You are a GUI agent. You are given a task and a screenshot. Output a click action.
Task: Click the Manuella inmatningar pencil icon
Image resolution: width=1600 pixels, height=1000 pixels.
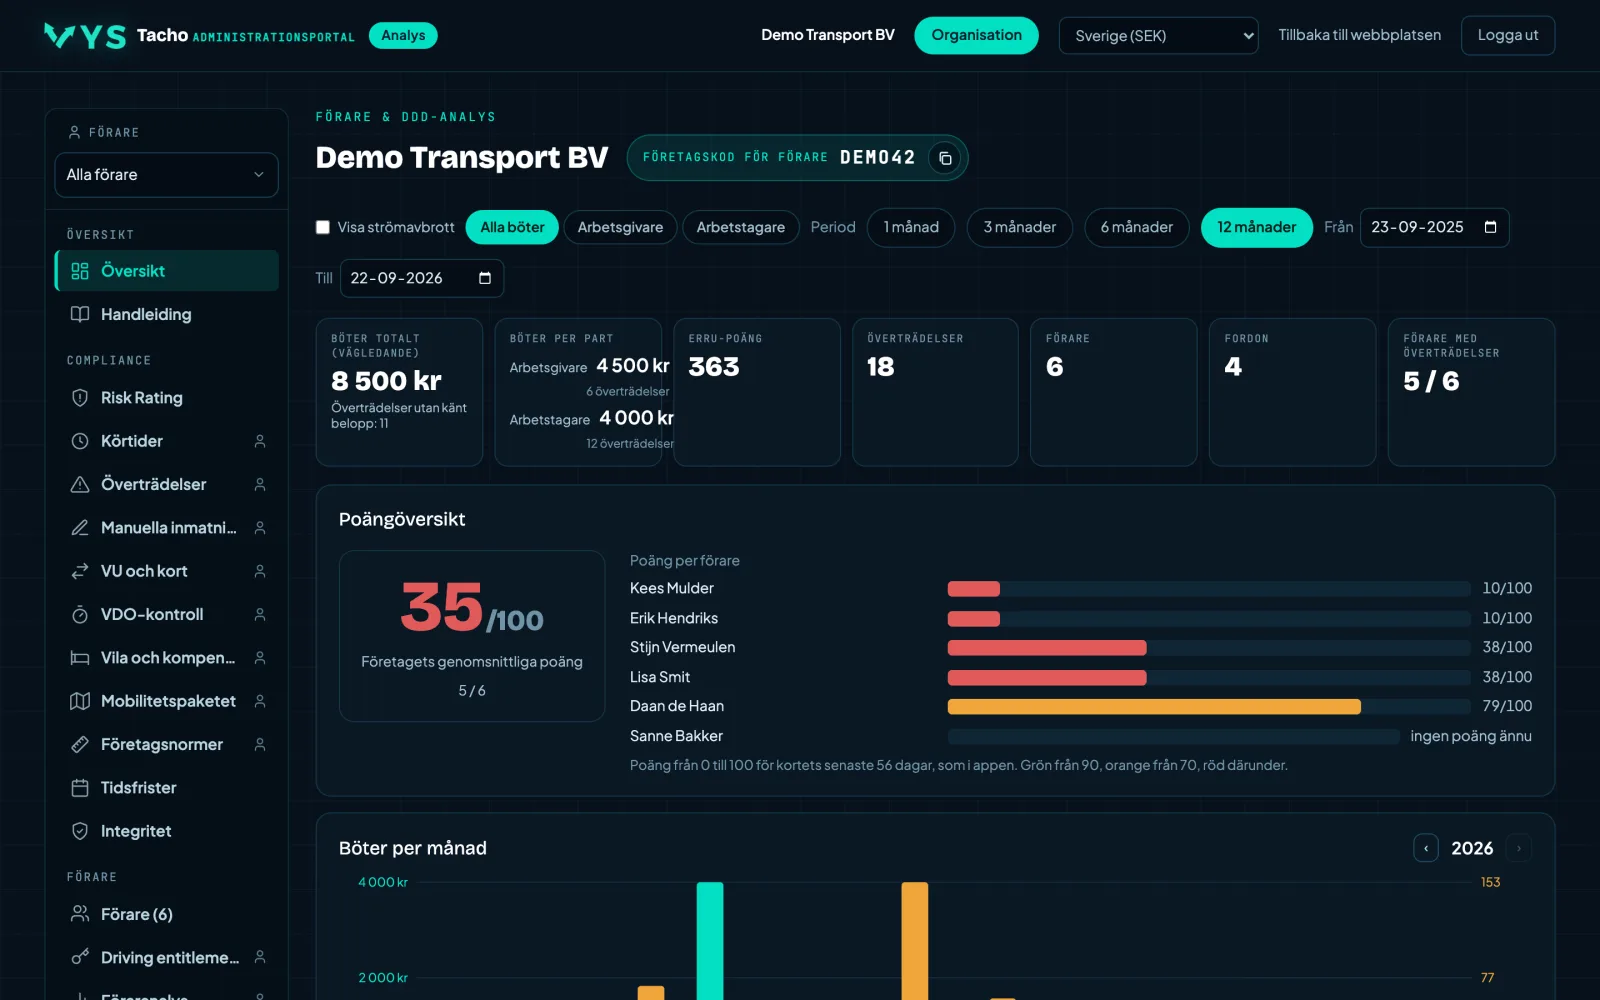pos(80,527)
